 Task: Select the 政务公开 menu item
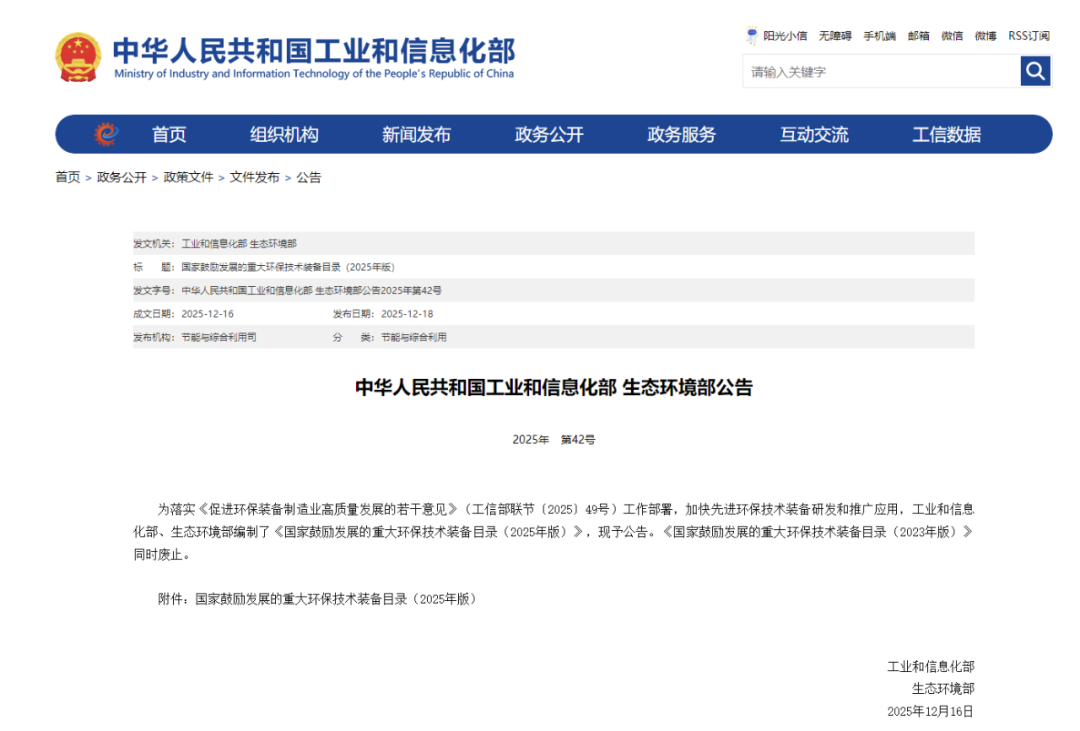click(549, 134)
